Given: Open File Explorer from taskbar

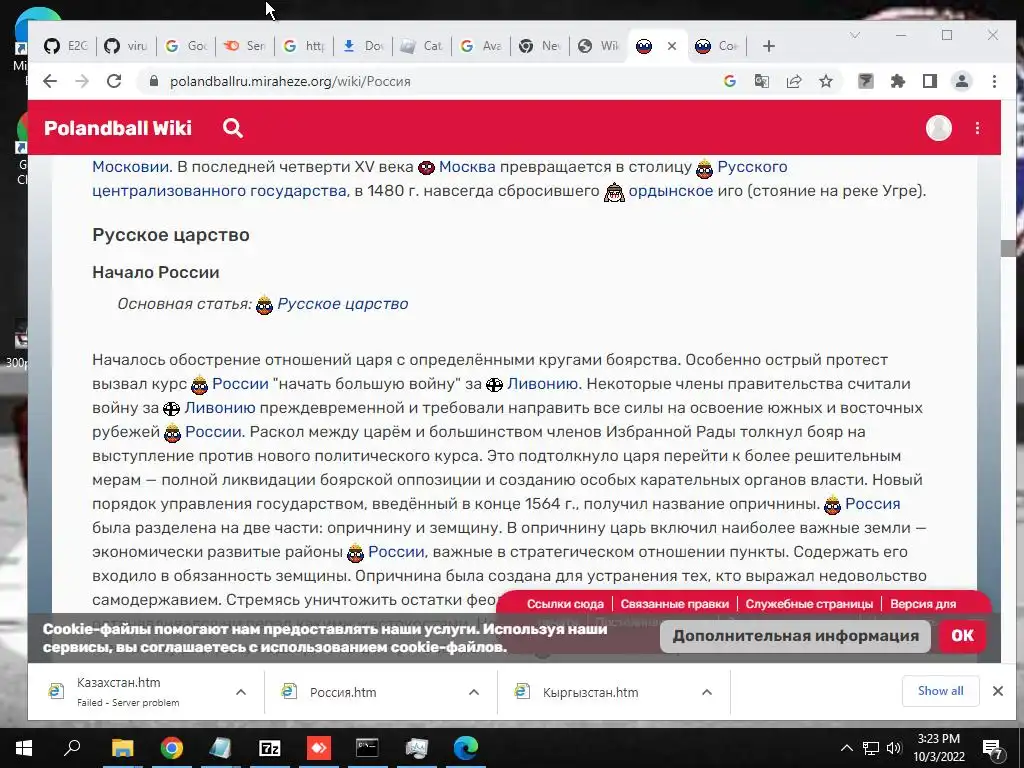Looking at the screenshot, I should pyautogui.click(x=122, y=748).
